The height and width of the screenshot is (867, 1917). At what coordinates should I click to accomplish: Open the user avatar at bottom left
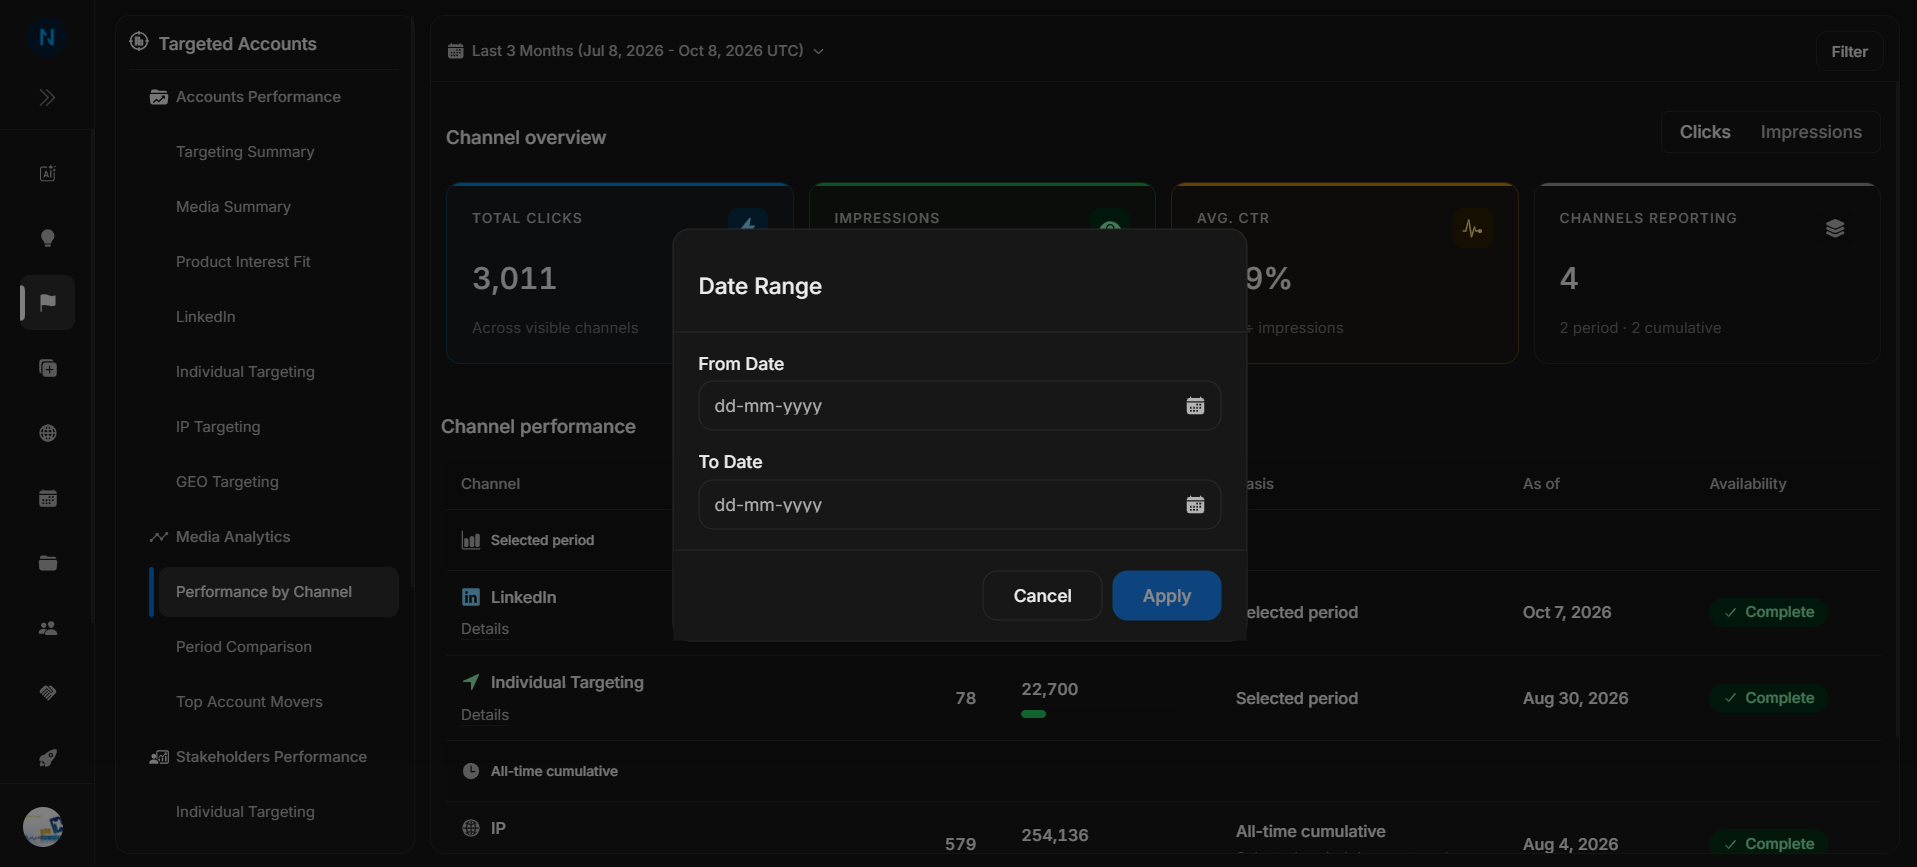click(43, 827)
